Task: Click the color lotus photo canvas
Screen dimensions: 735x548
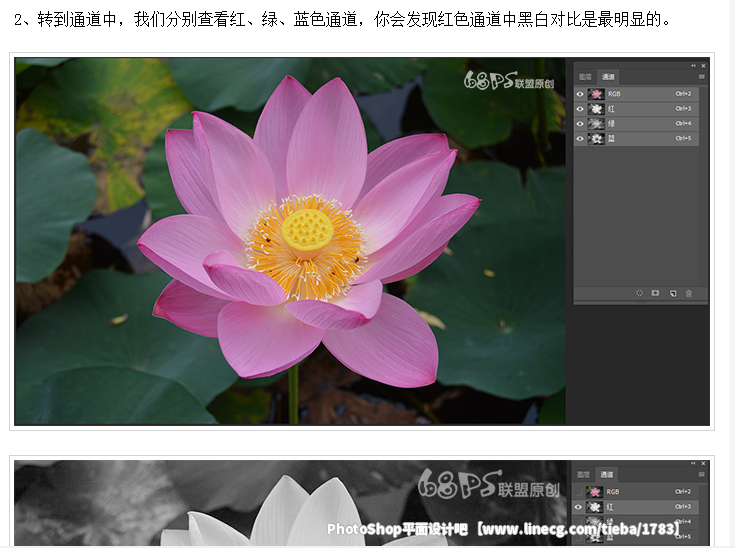Action: pos(290,241)
